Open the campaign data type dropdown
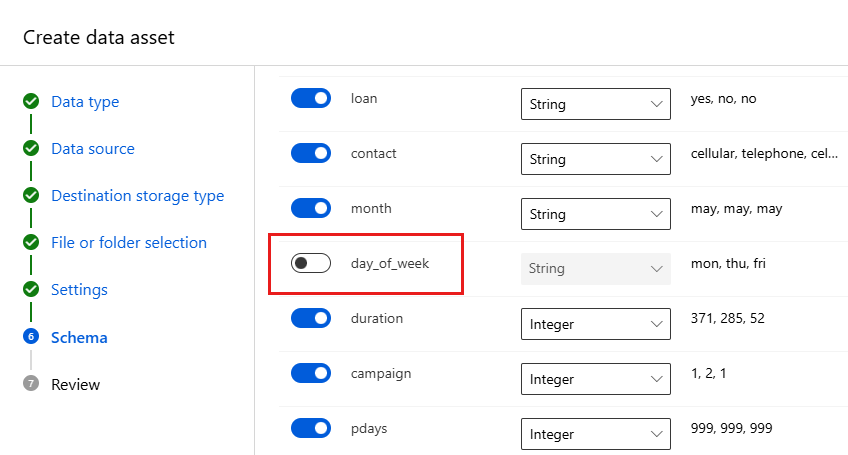 click(x=596, y=379)
